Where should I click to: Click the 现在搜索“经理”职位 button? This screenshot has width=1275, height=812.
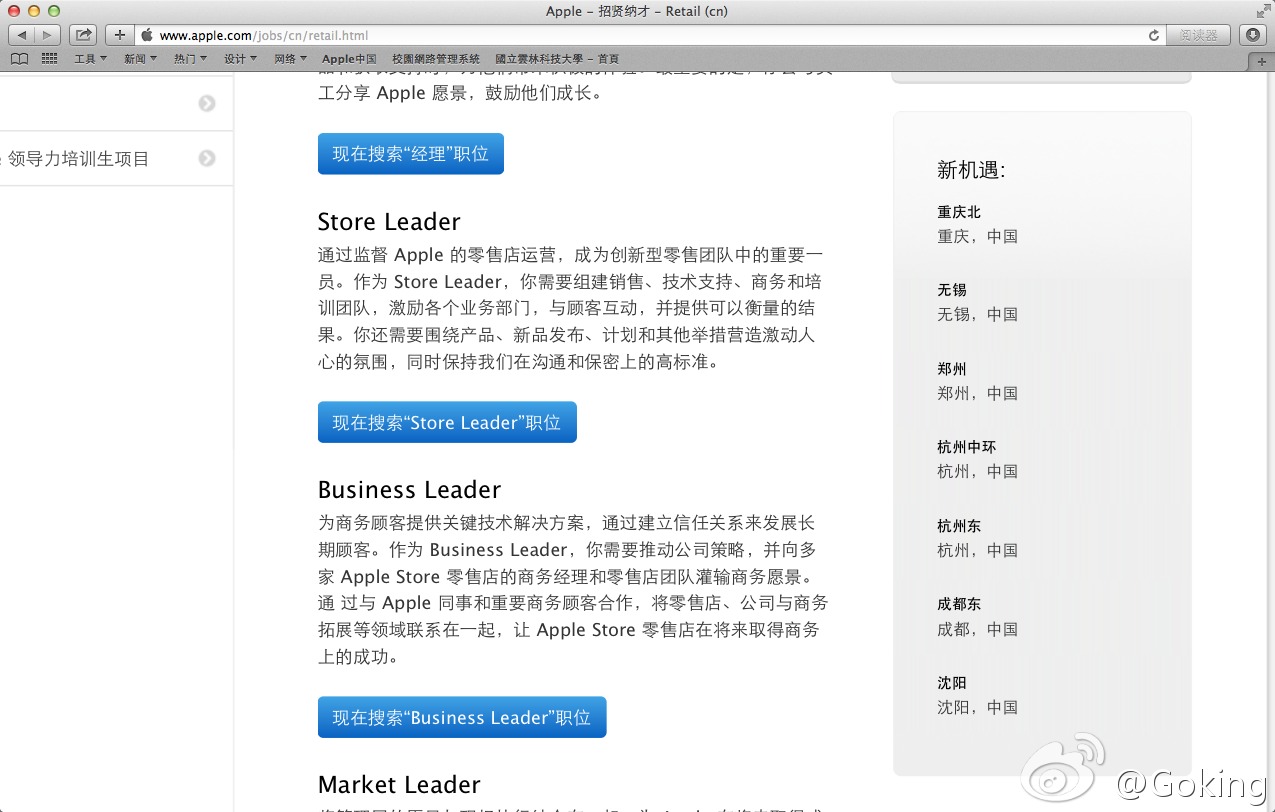pos(411,154)
